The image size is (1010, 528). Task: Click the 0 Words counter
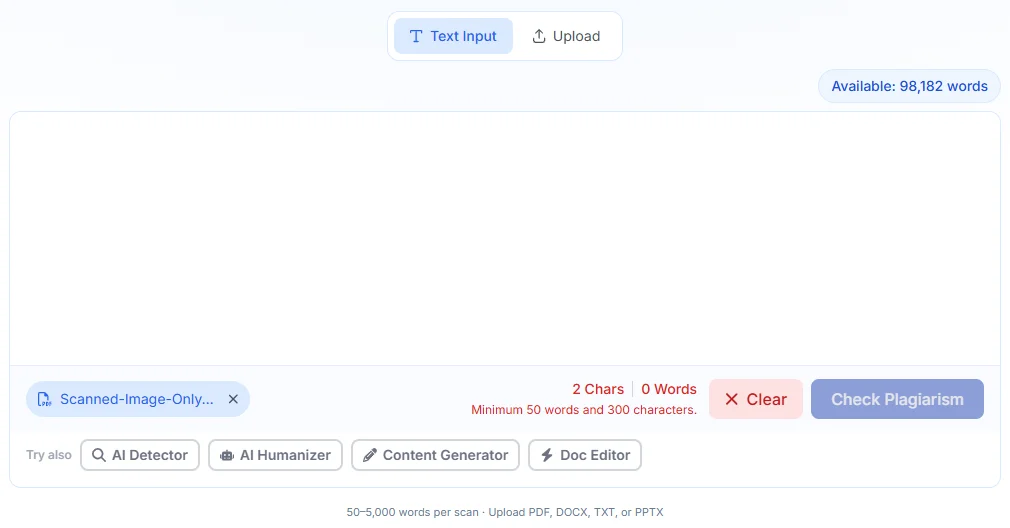pyautogui.click(x=669, y=389)
